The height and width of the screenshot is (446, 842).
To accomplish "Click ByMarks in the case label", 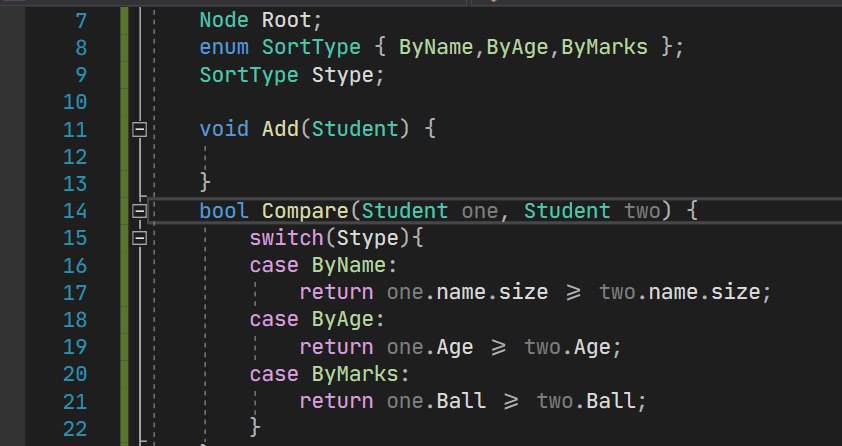I will point(355,374).
